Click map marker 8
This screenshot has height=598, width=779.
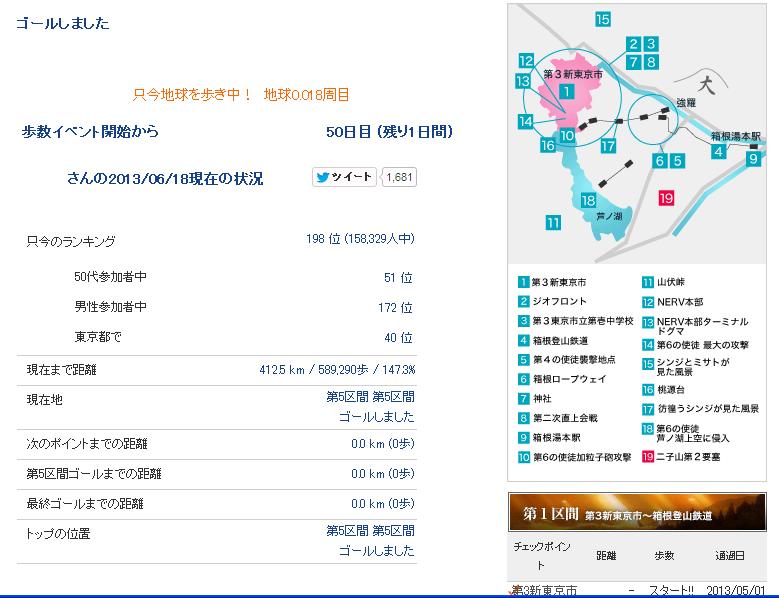651,62
